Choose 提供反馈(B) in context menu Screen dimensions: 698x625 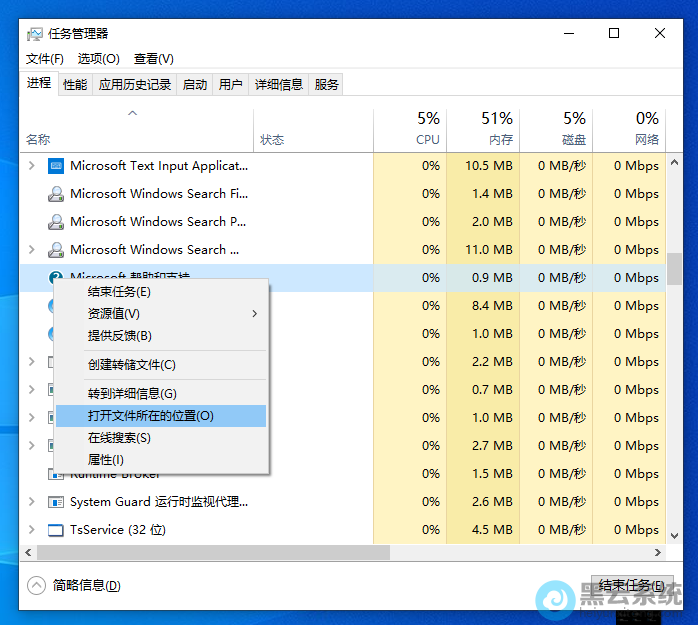click(x=161, y=336)
